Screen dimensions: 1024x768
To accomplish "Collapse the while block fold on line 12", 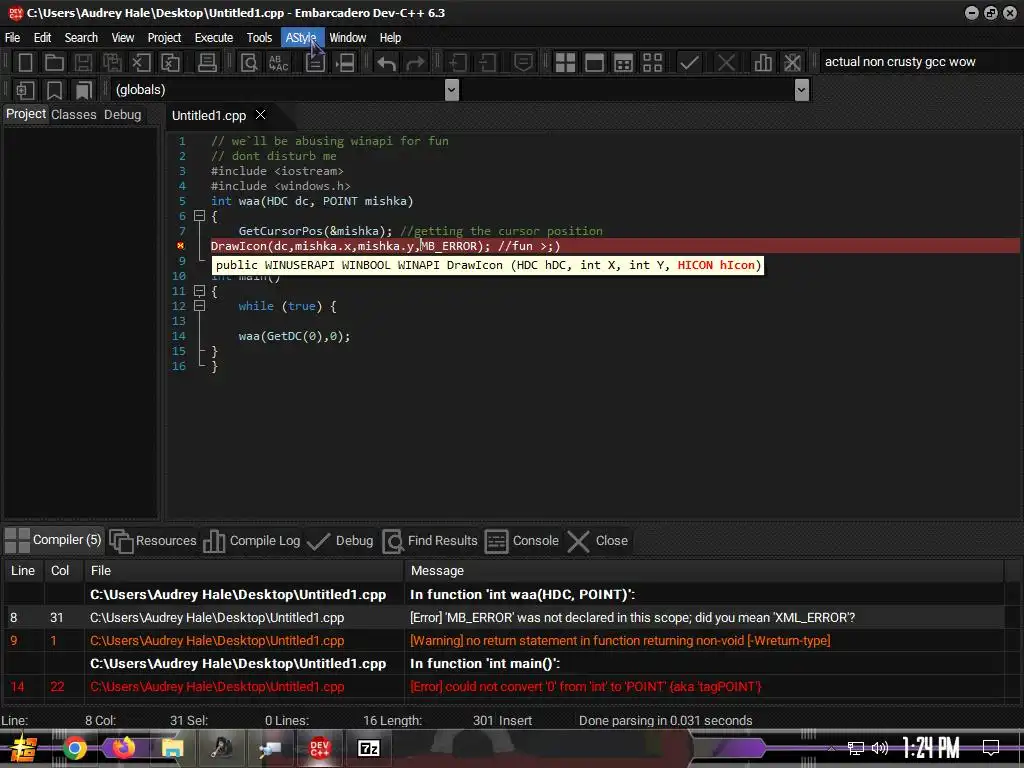I will (199, 306).
